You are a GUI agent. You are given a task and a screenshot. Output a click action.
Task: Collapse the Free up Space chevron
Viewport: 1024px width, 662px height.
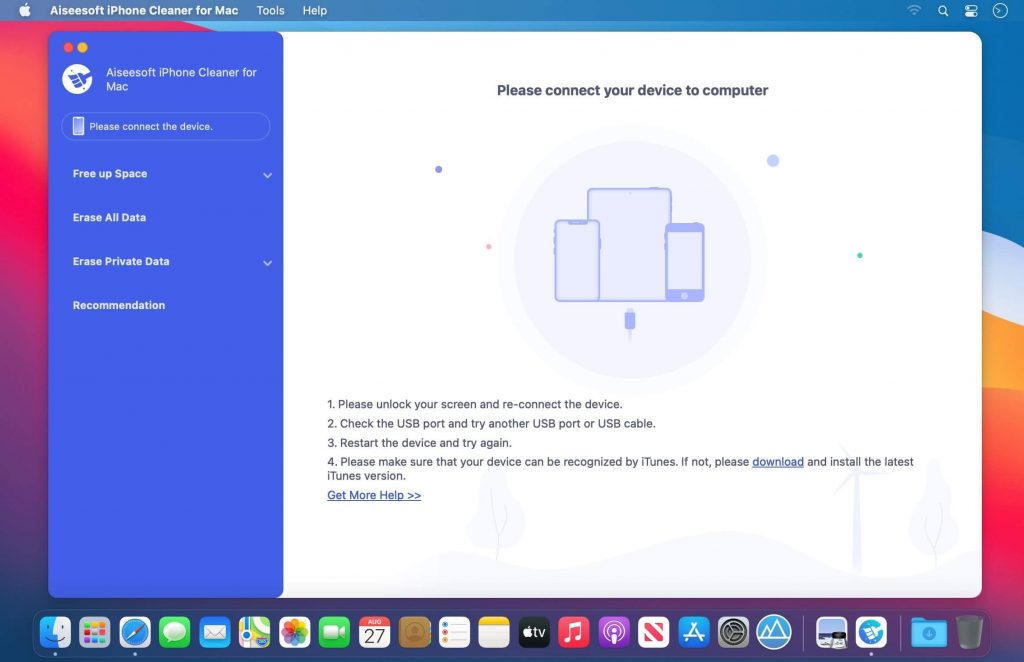click(x=267, y=174)
